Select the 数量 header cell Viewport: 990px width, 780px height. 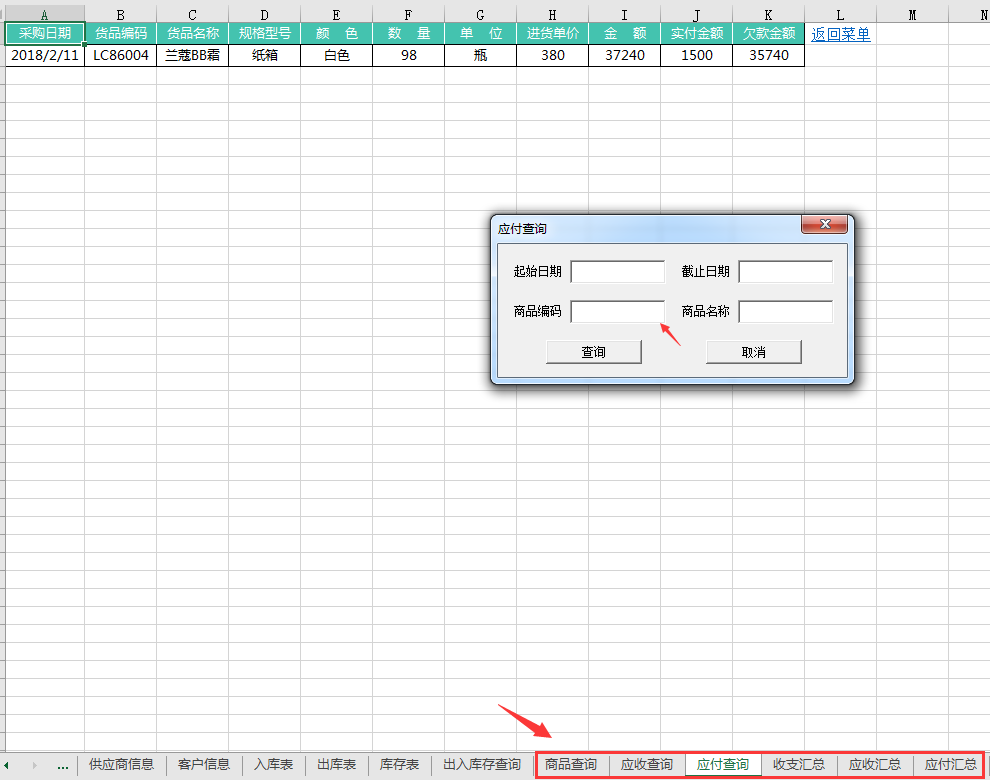pos(408,33)
